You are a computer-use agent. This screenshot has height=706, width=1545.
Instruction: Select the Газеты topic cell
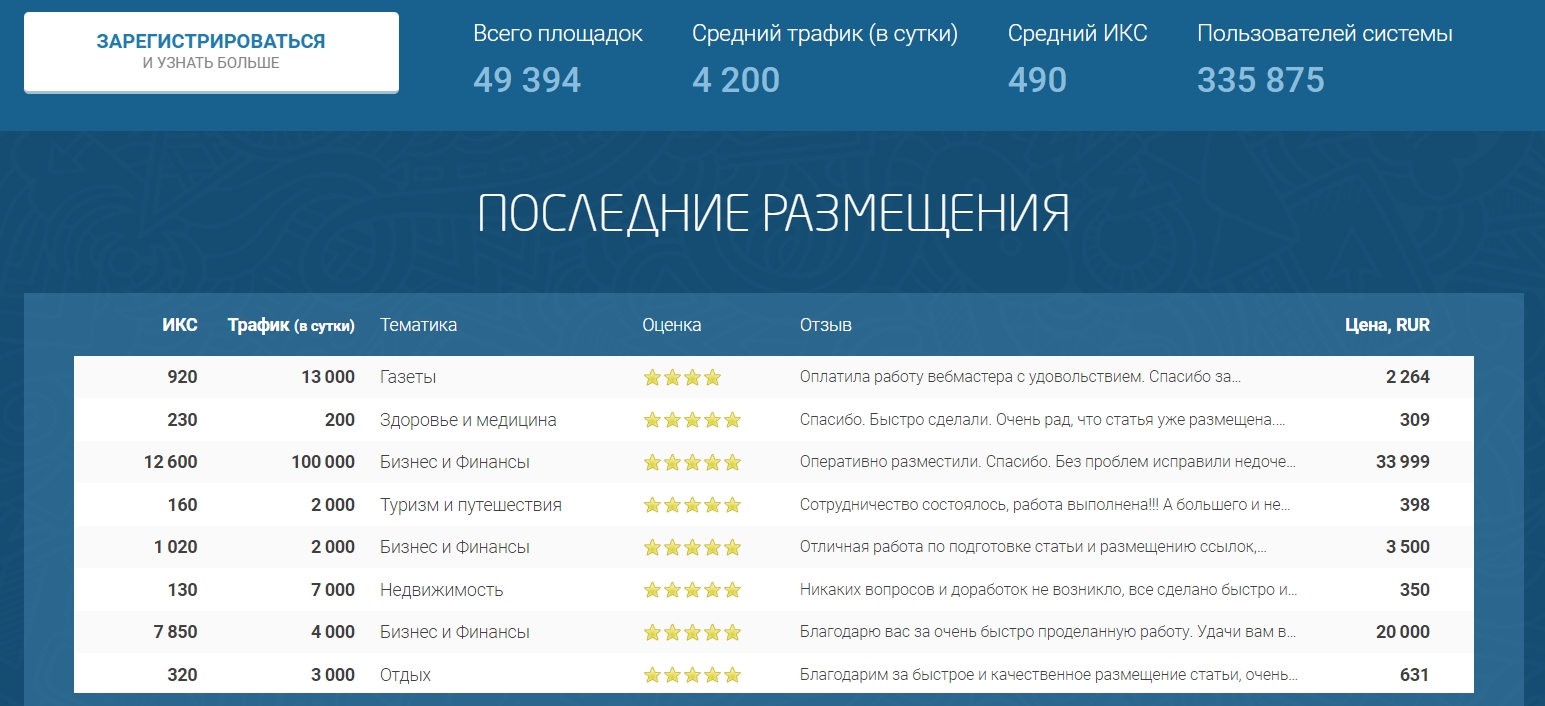[408, 378]
